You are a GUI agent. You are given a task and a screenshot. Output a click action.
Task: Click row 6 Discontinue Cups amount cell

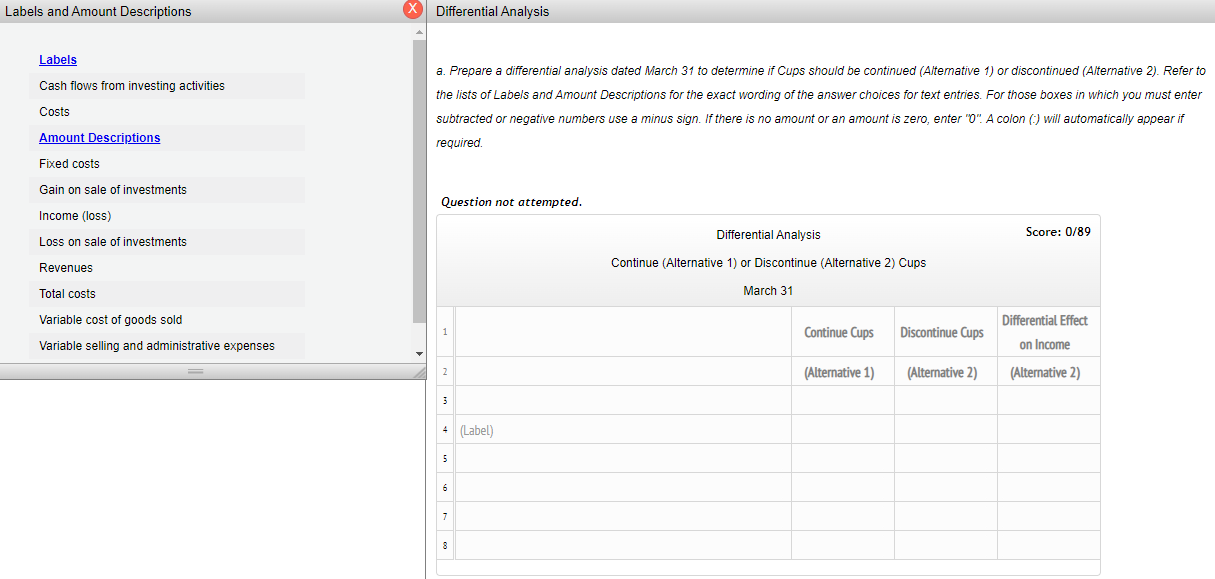coord(946,487)
